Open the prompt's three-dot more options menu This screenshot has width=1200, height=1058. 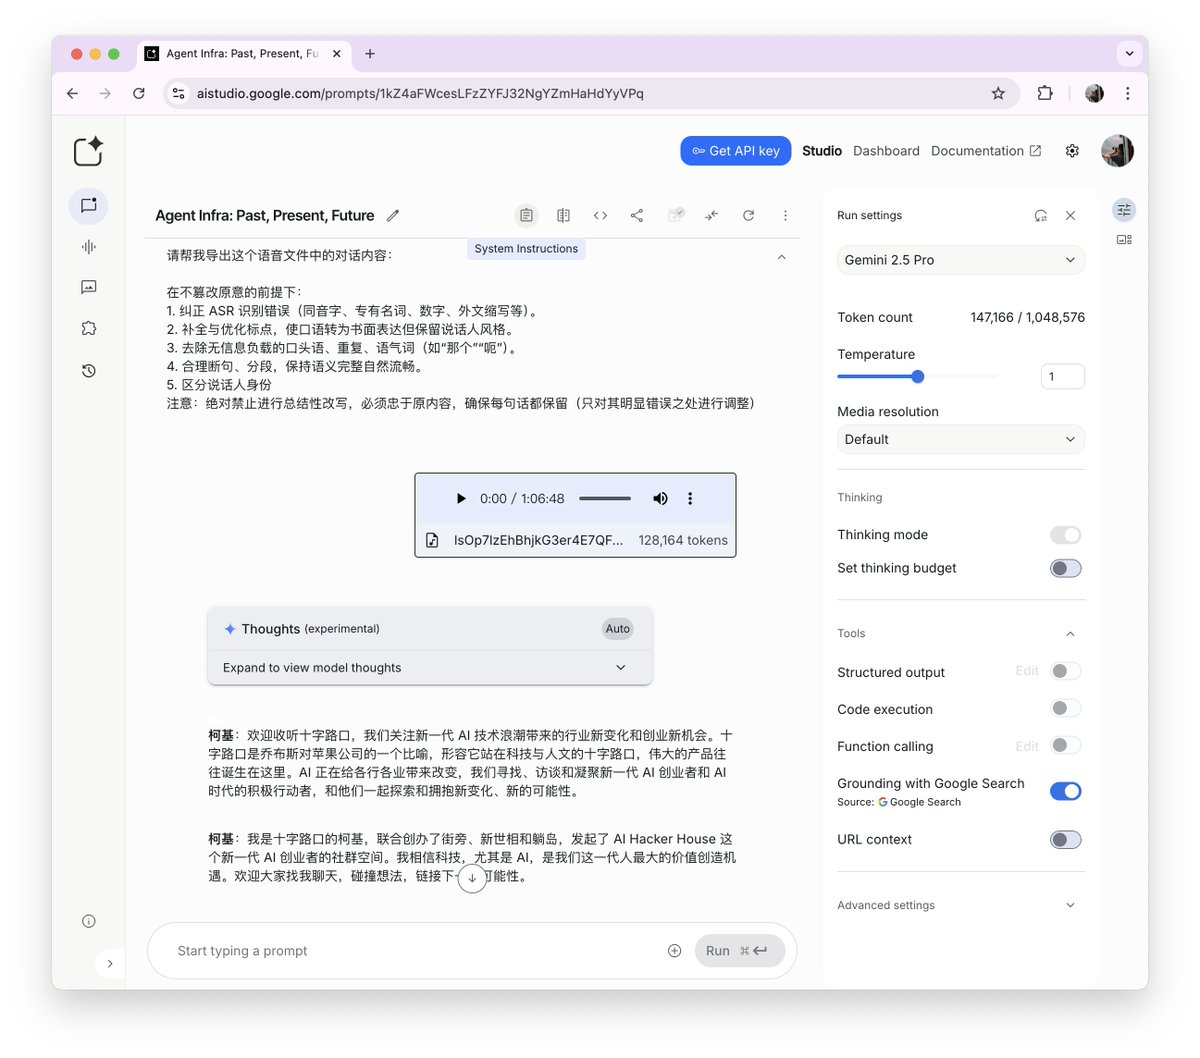pyautogui.click(x=785, y=215)
